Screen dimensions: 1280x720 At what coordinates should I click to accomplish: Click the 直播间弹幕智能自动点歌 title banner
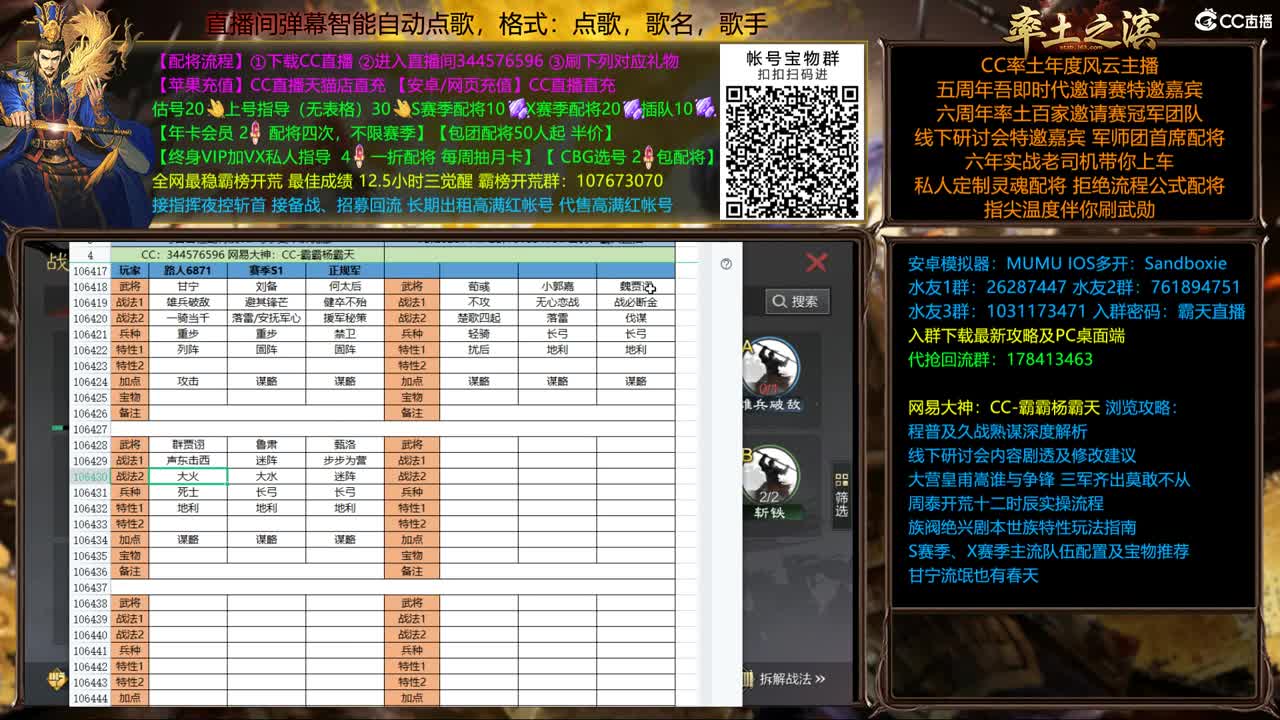[x=486, y=23]
